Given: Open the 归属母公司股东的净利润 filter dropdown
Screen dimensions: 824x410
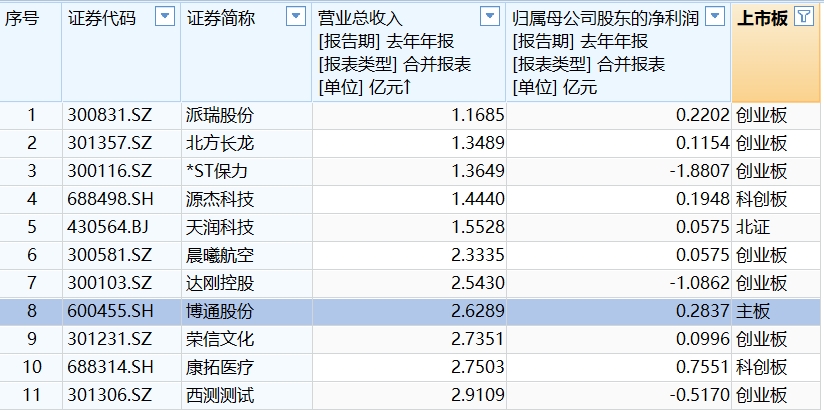Looking at the screenshot, I should [715, 17].
